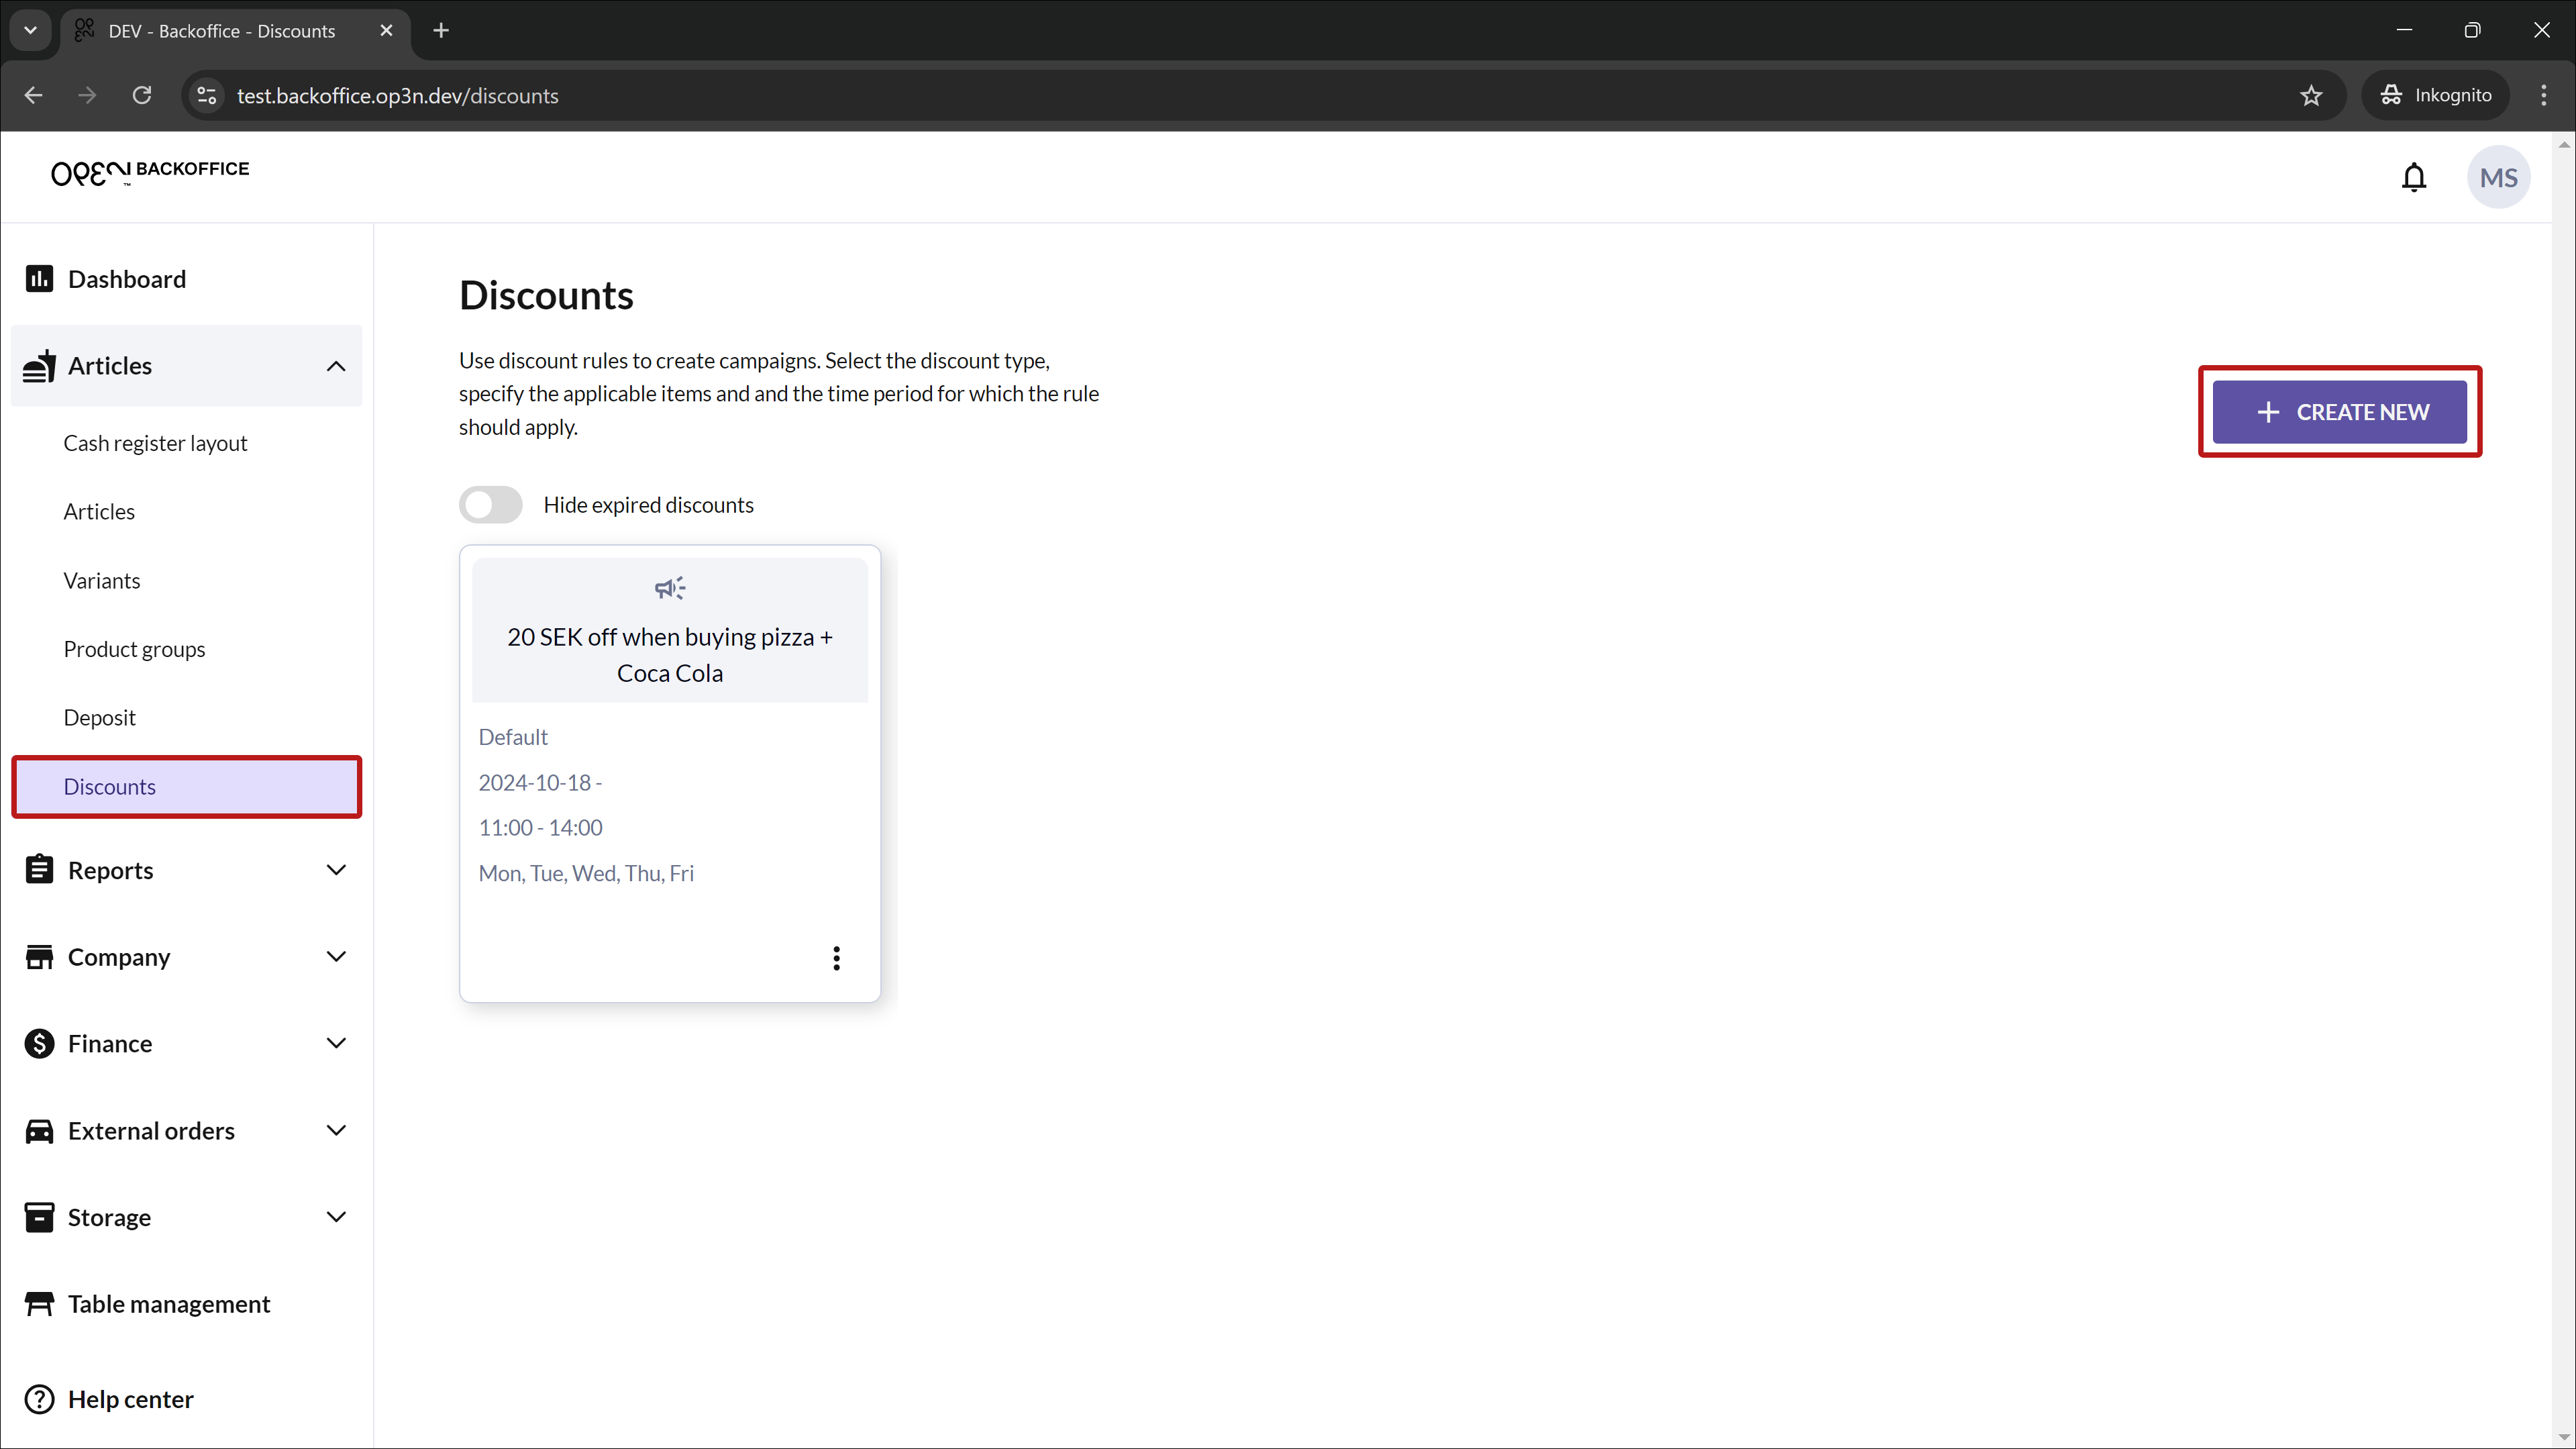
Task: Click the address bar URL
Action: [398, 95]
